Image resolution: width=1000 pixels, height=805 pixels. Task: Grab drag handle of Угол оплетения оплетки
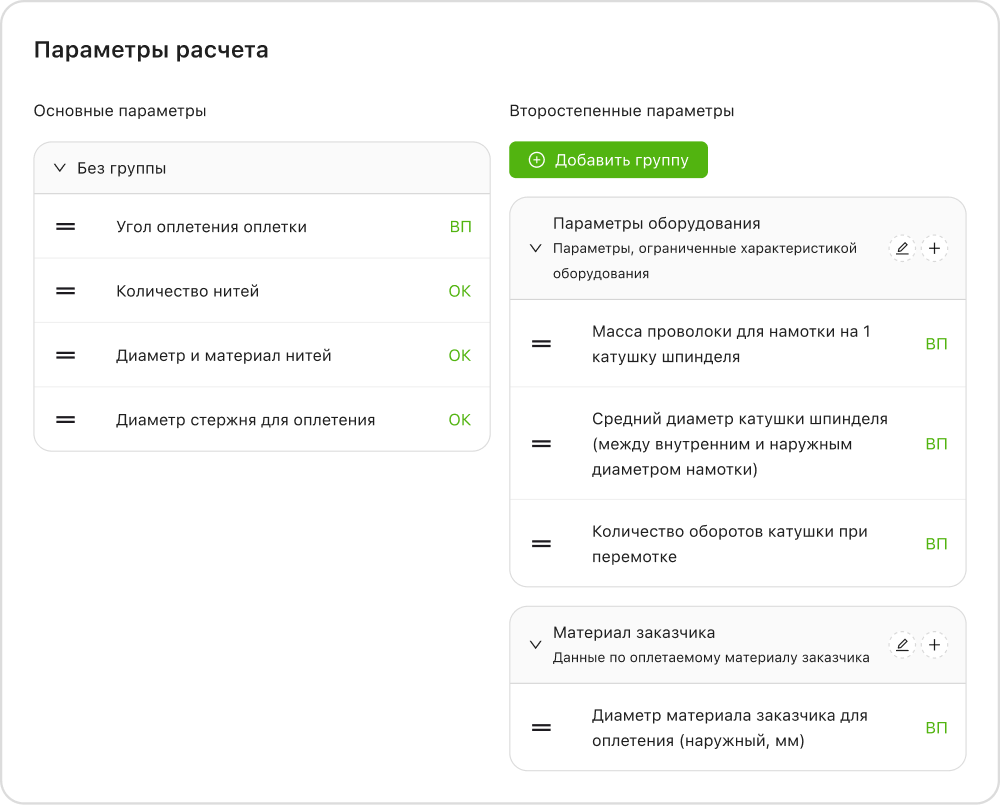click(x=66, y=227)
